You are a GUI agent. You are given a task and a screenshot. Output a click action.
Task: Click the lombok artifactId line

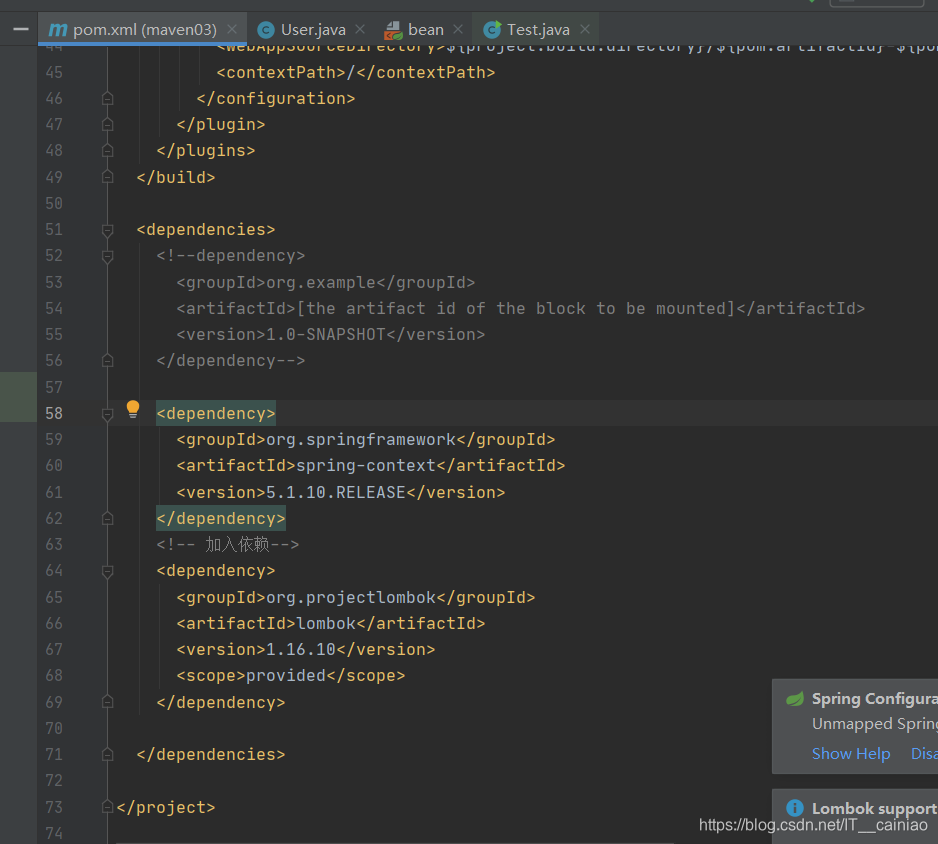pos(330,623)
